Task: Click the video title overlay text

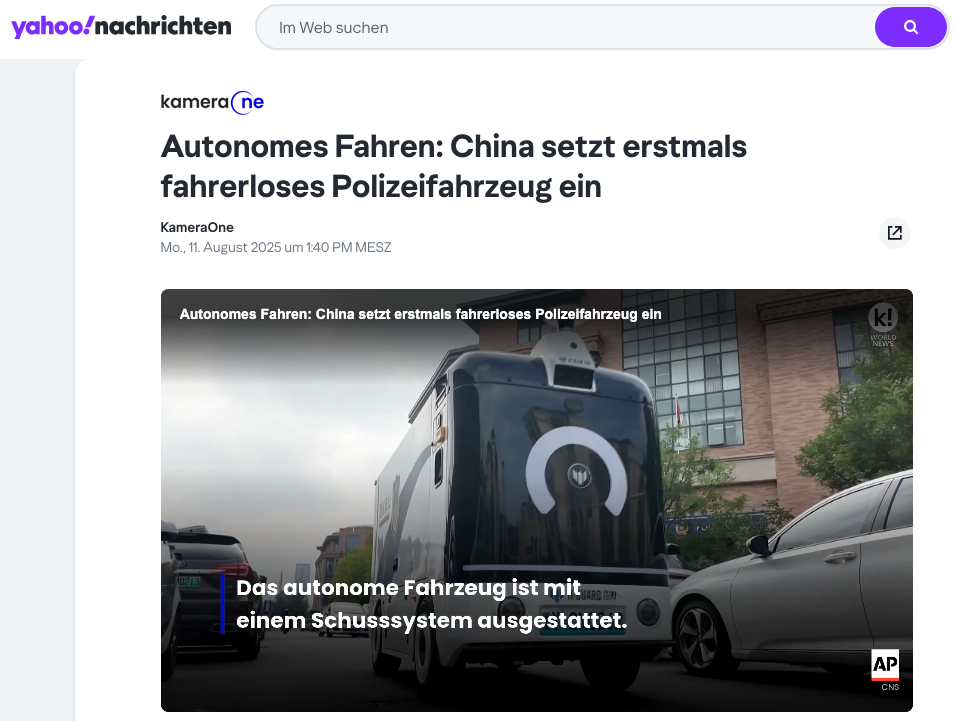Action: tap(420, 314)
